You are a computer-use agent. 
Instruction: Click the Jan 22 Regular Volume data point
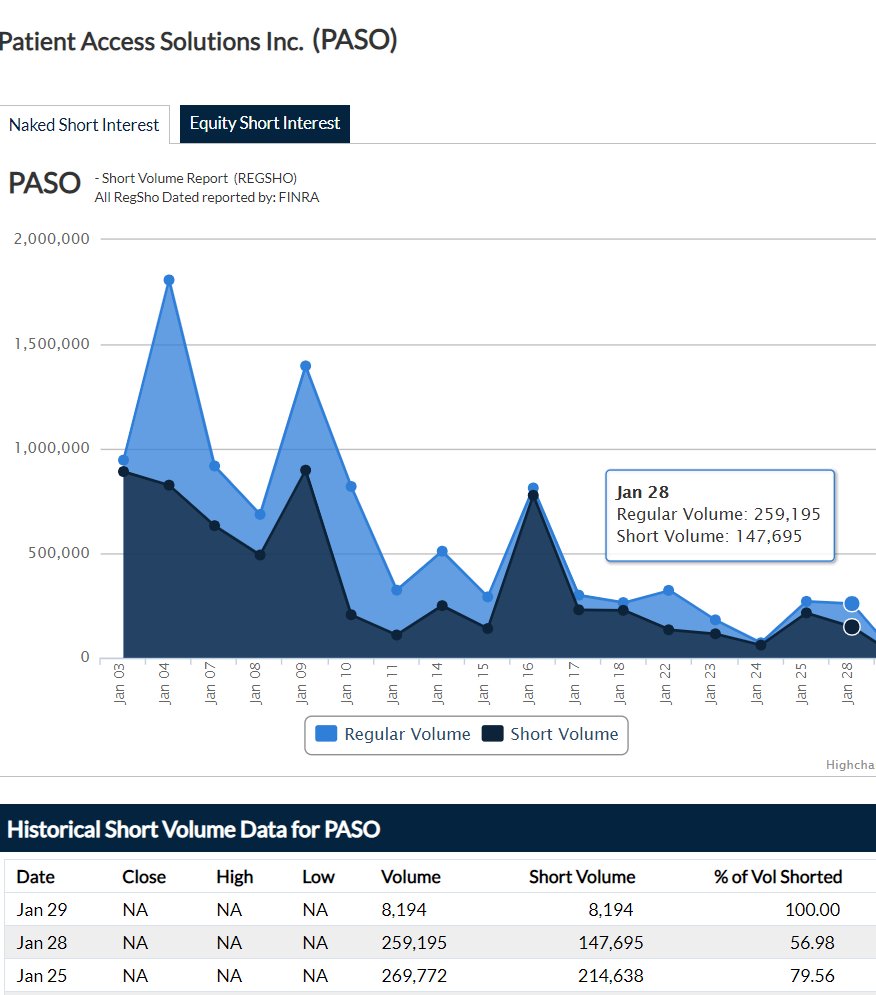[x=668, y=590]
